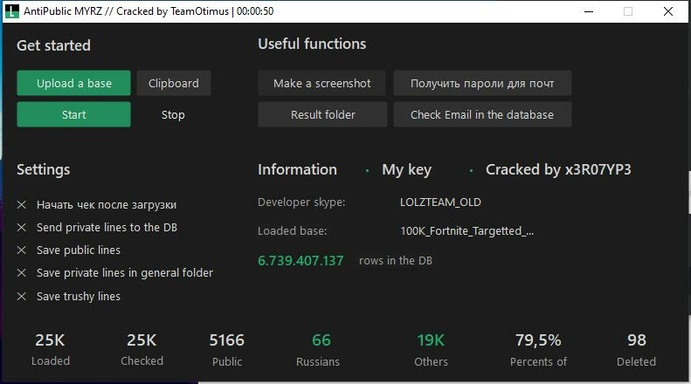Click the LOLZTEAM_OLD skype value
The width and height of the screenshot is (691, 384).
pyautogui.click(x=440, y=202)
